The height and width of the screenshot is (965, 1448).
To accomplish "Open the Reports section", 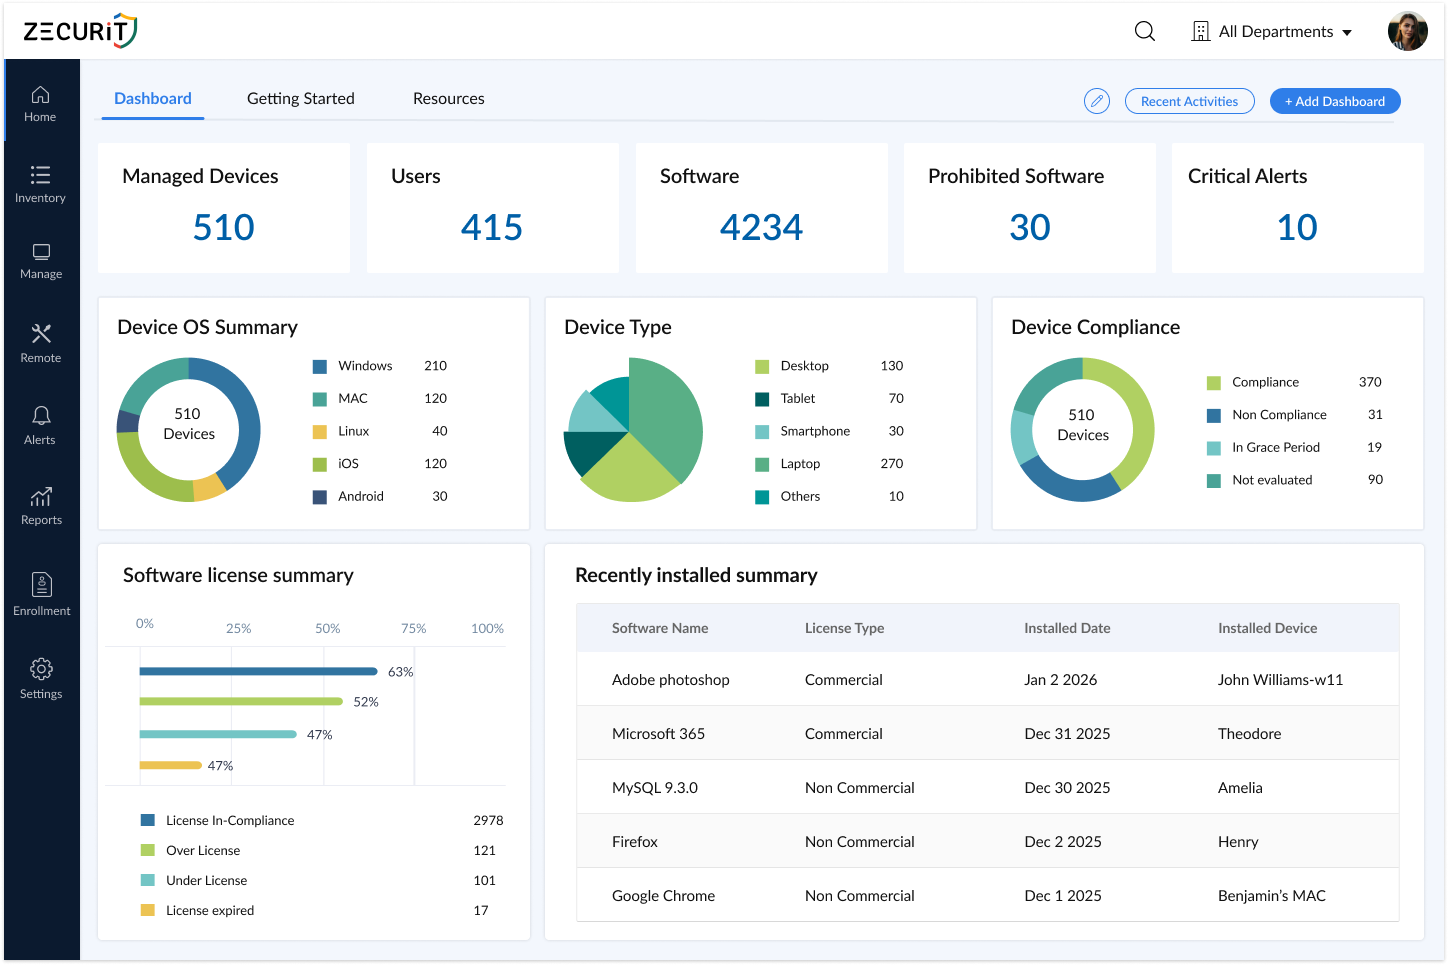I will (x=41, y=506).
